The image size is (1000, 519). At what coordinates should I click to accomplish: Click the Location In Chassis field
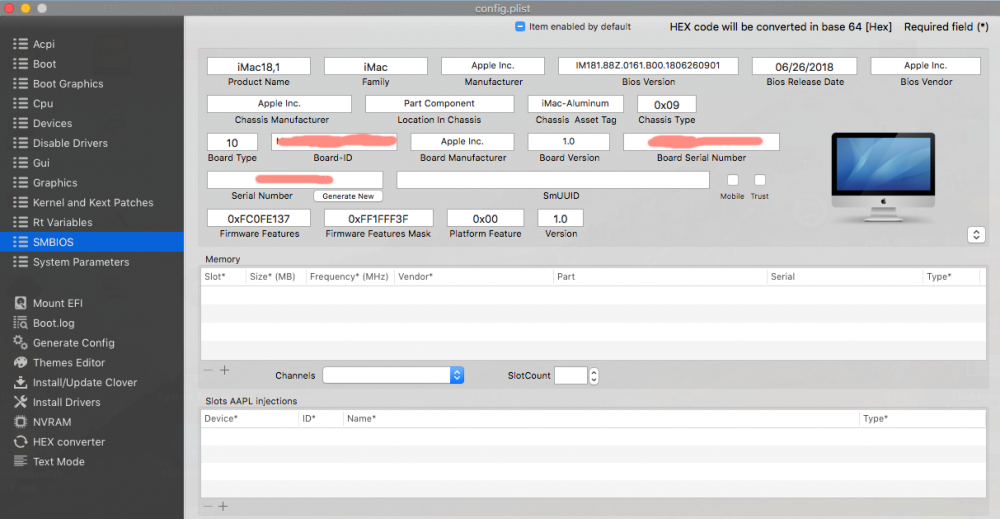(x=439, y=103)
